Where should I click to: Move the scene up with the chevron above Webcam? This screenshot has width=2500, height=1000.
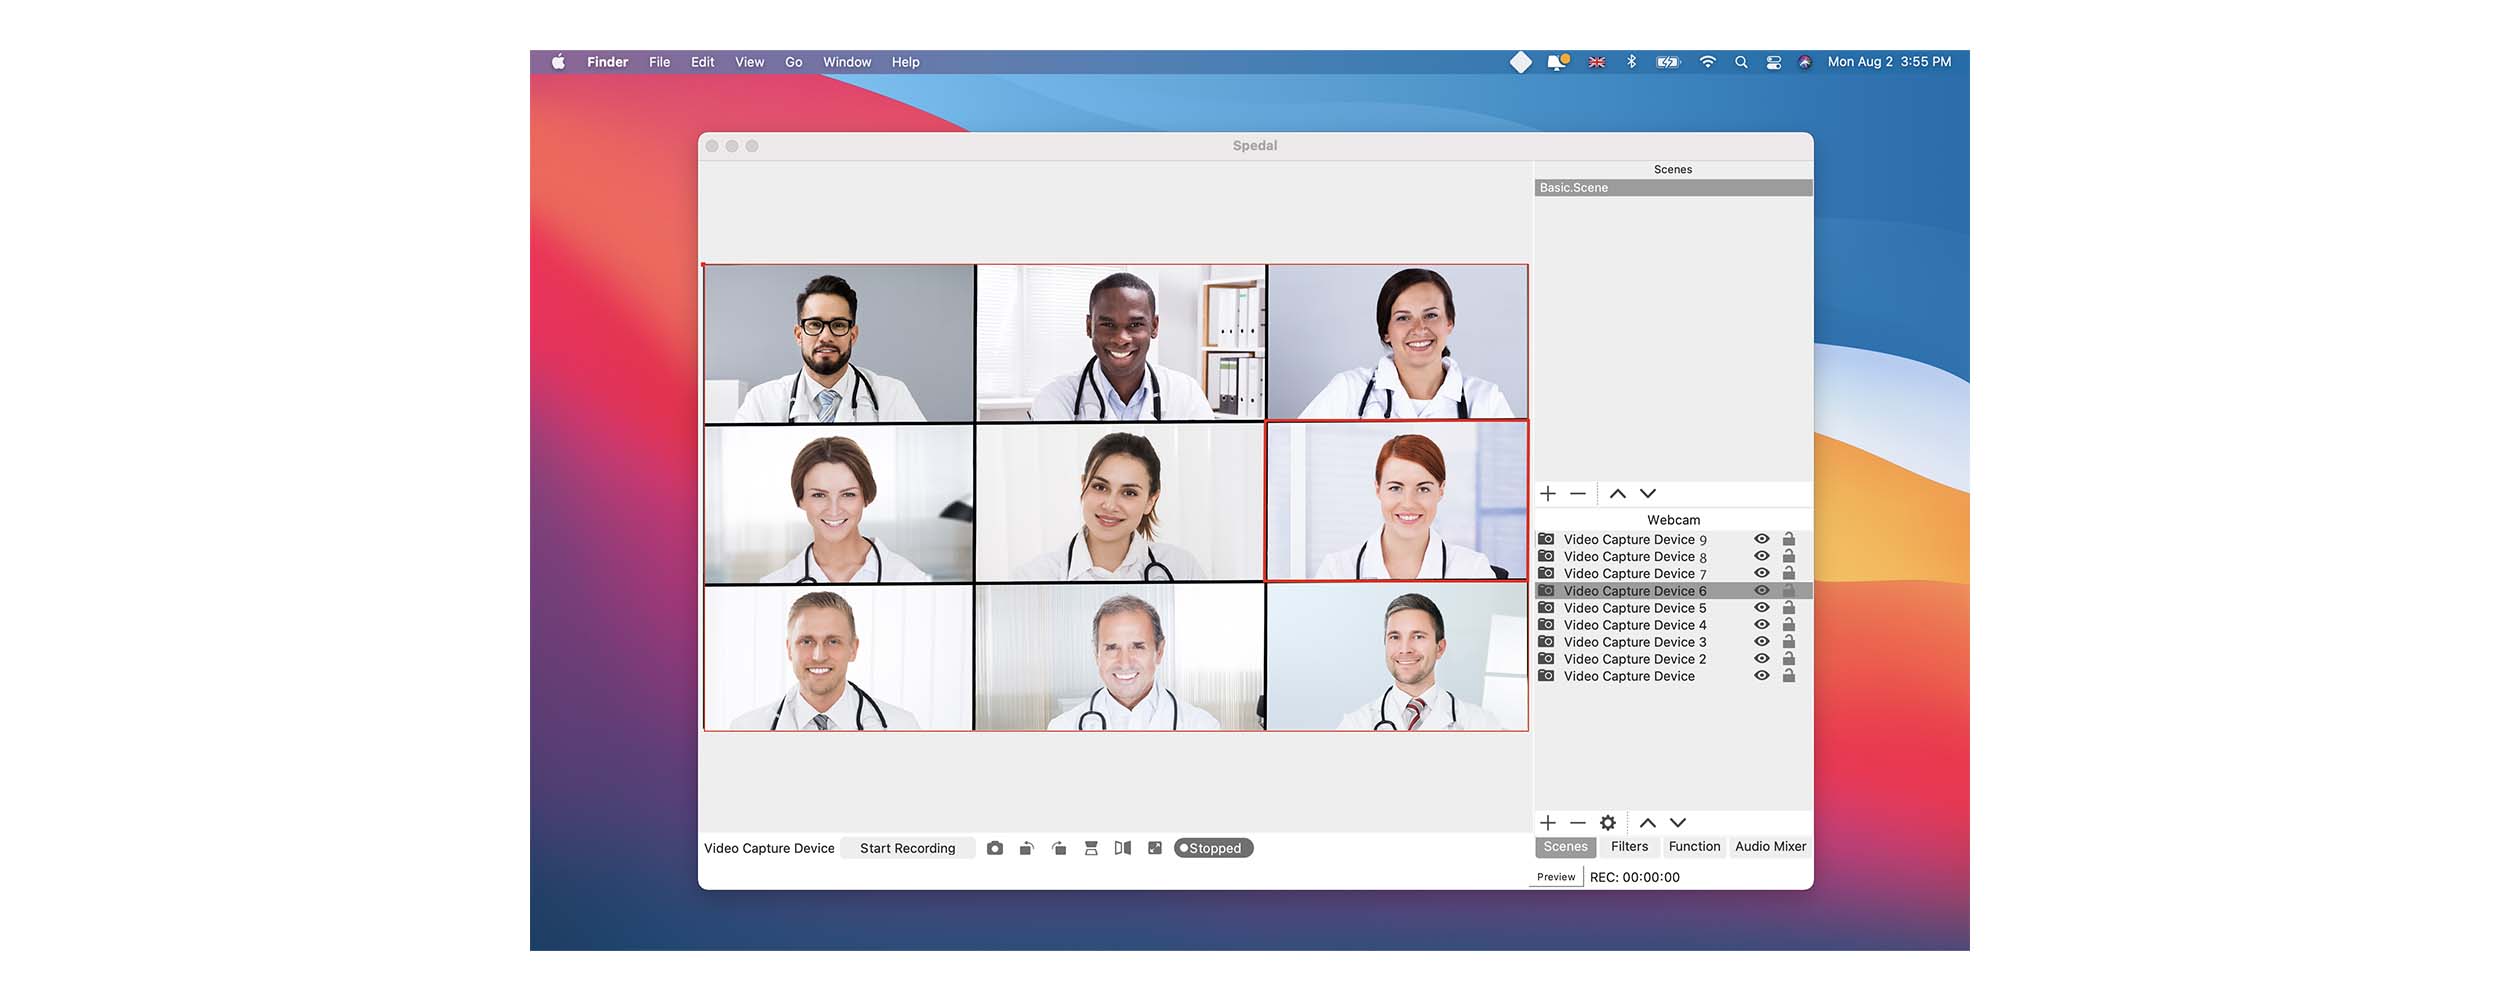tap(1618, 494)
